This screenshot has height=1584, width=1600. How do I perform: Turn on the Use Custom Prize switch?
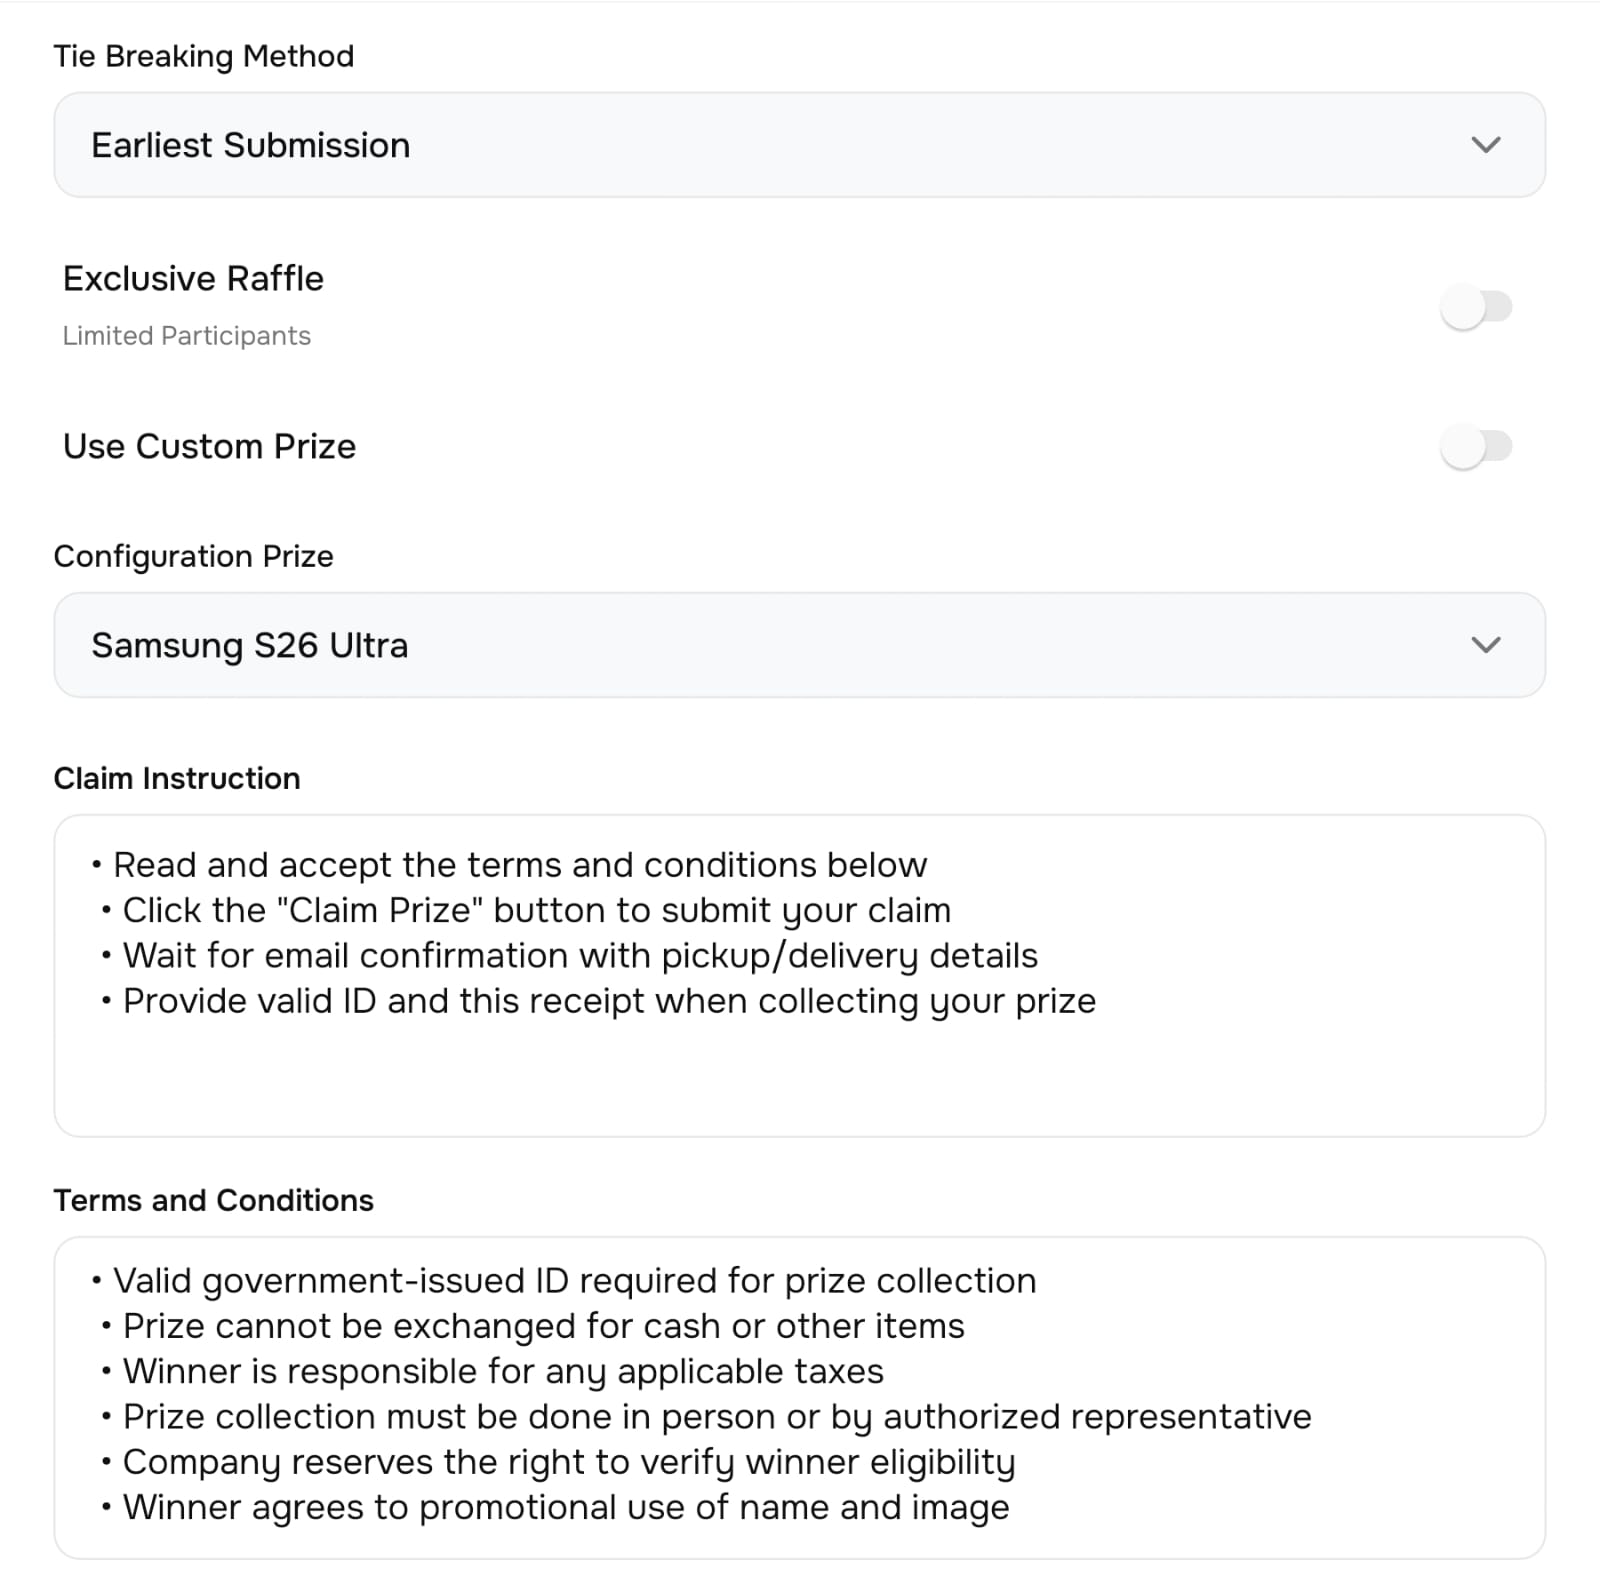pos(1476,446)
